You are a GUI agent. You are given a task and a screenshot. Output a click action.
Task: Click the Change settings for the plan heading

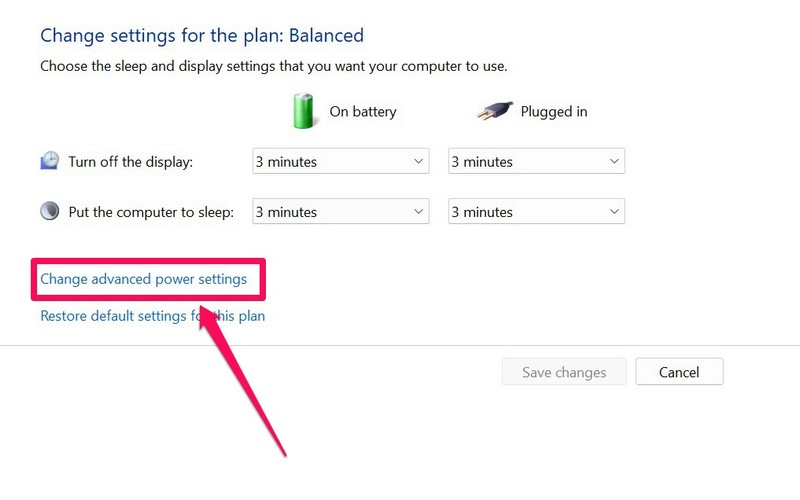202,36
